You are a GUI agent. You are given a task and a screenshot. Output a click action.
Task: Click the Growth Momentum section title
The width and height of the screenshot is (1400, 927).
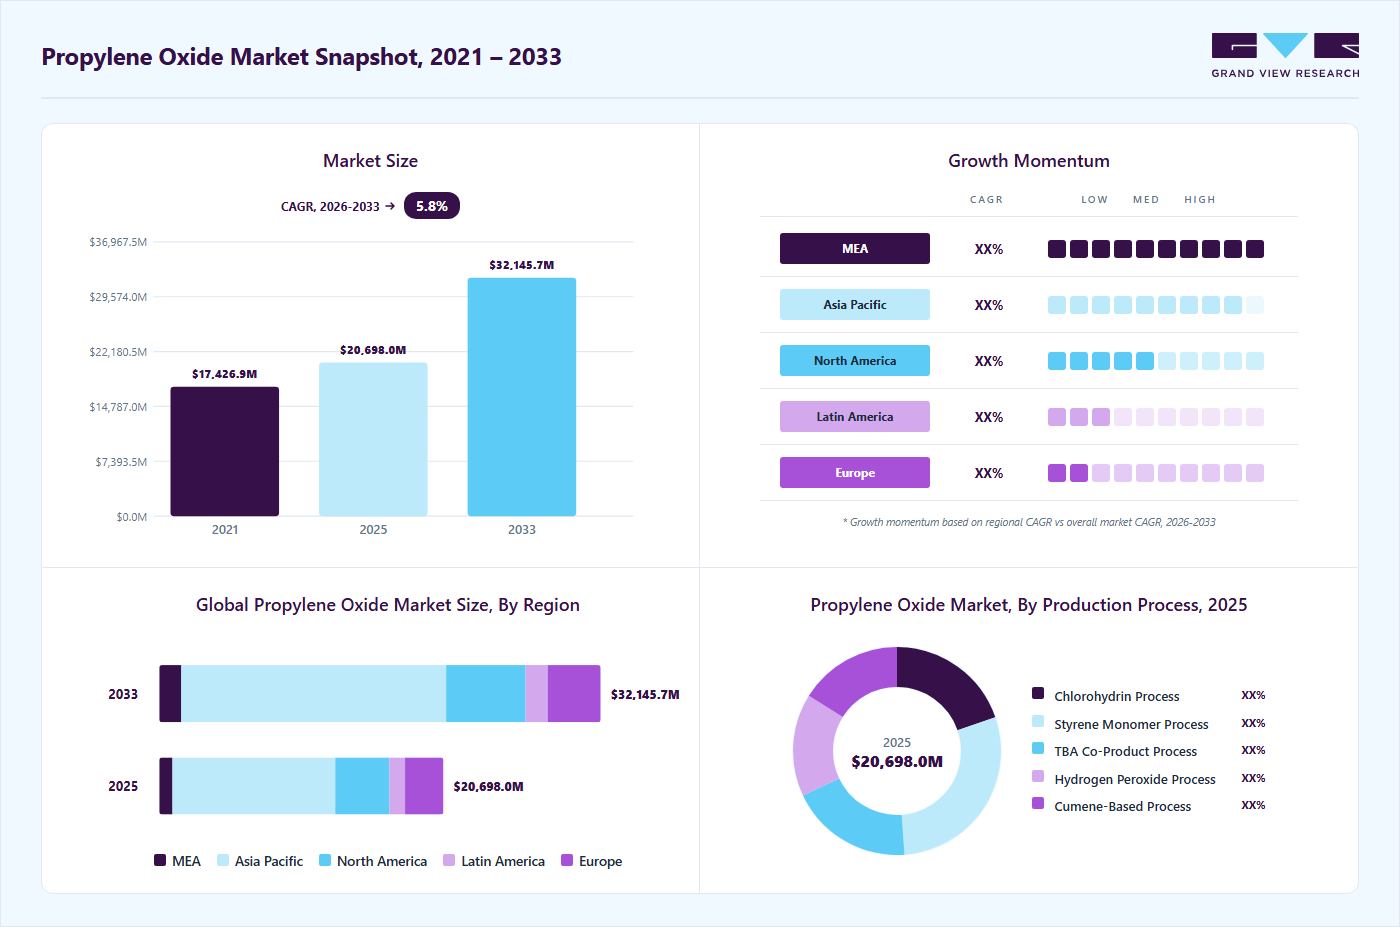(1029, 161)
